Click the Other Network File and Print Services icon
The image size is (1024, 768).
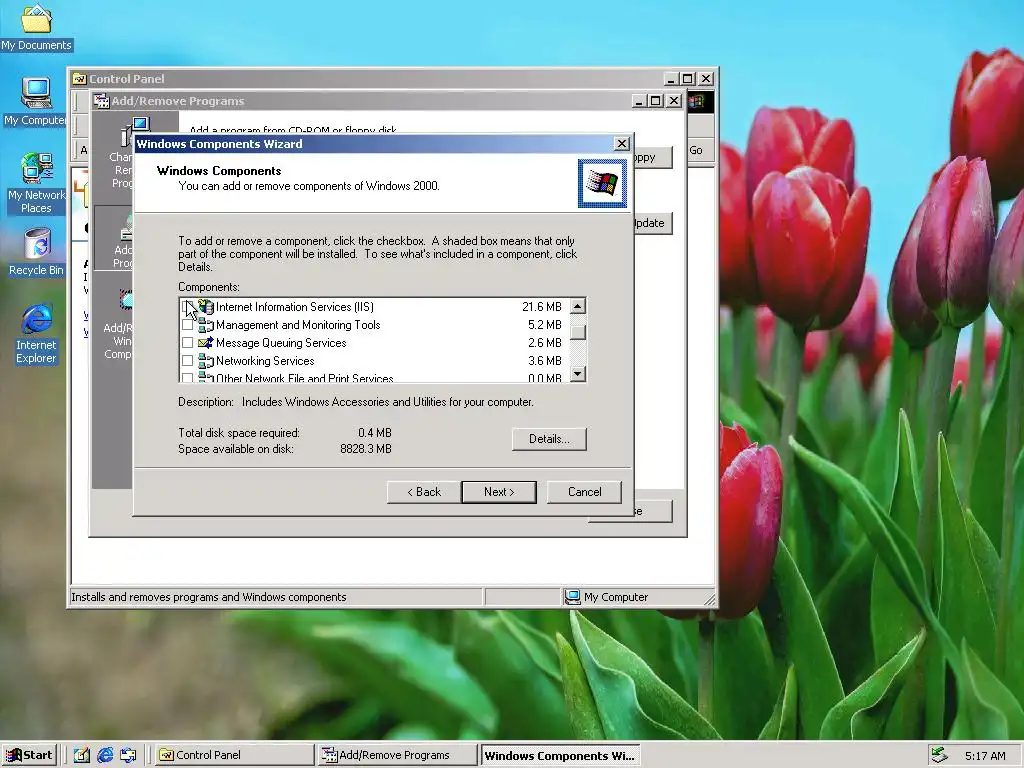click(206, 377)
